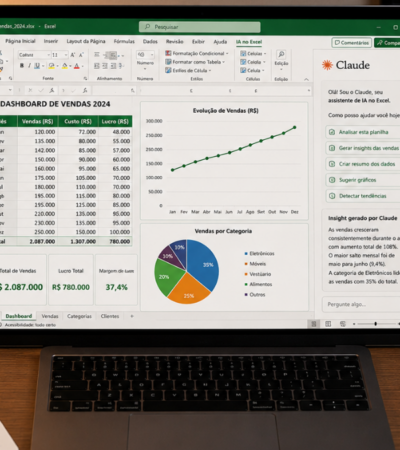Viewport: 400px width, 450px height.
Task: Switch to Page Break Preview in status bar
Action: pos(343,324)
